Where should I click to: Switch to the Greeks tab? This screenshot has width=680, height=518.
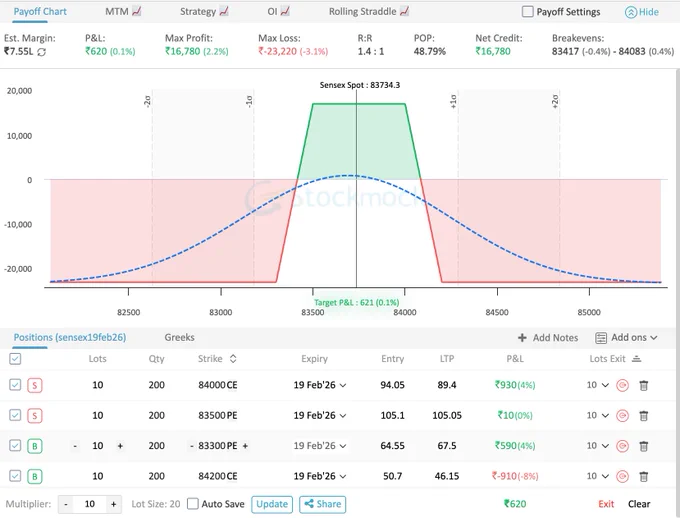tap(180, 338)
